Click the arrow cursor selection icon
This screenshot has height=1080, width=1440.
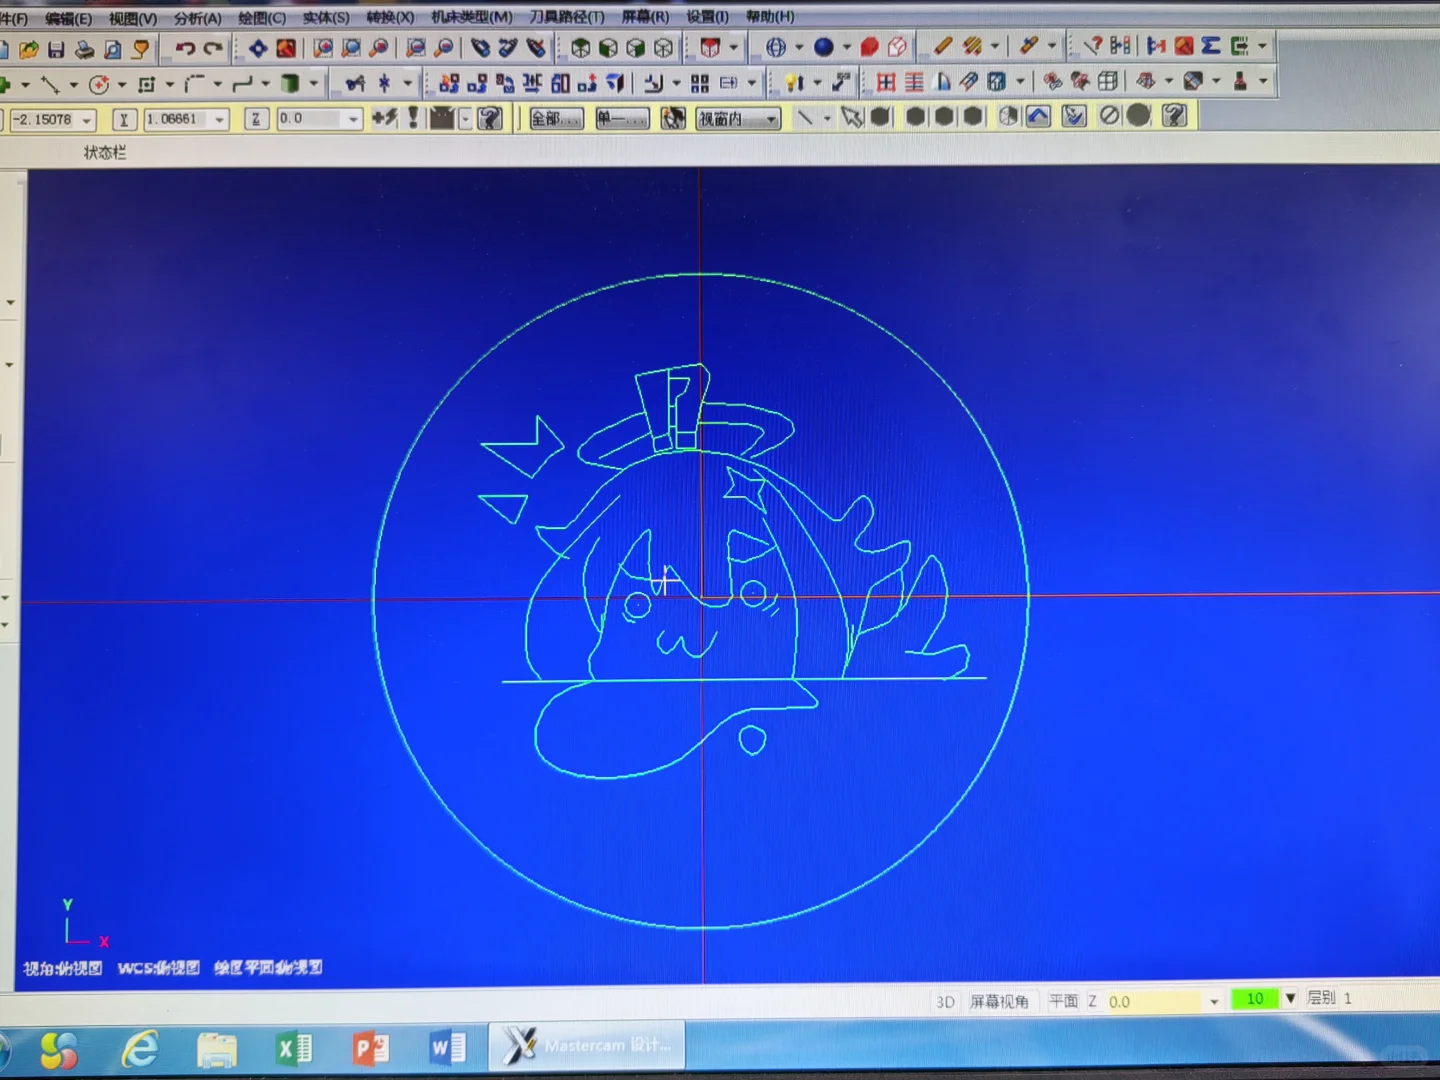coord(852,117)
